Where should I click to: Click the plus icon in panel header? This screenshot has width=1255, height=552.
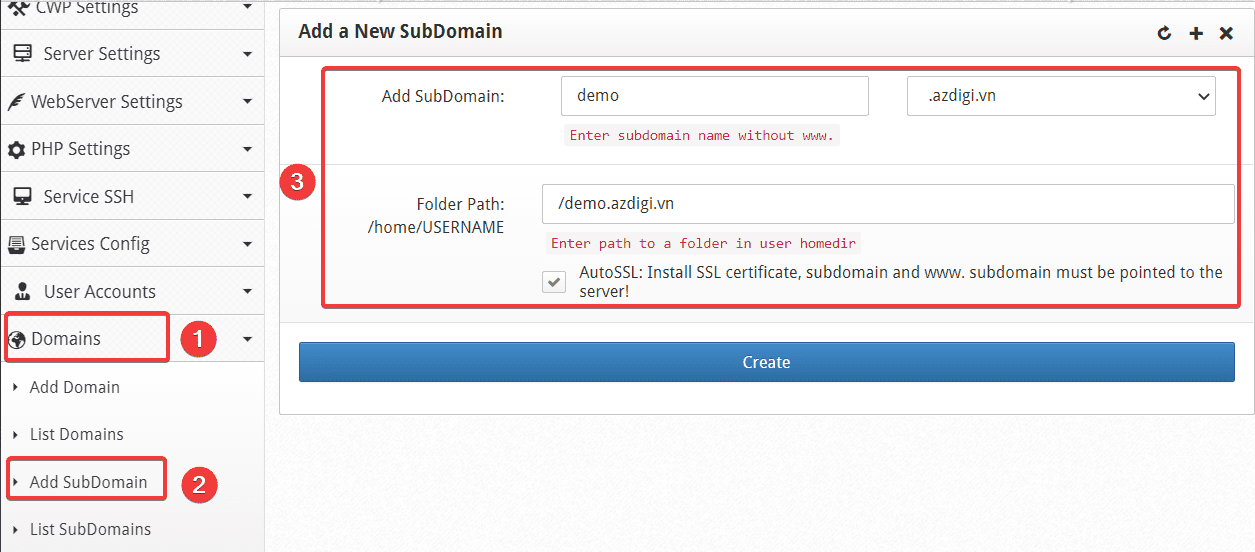click(x=1195, y=33)
